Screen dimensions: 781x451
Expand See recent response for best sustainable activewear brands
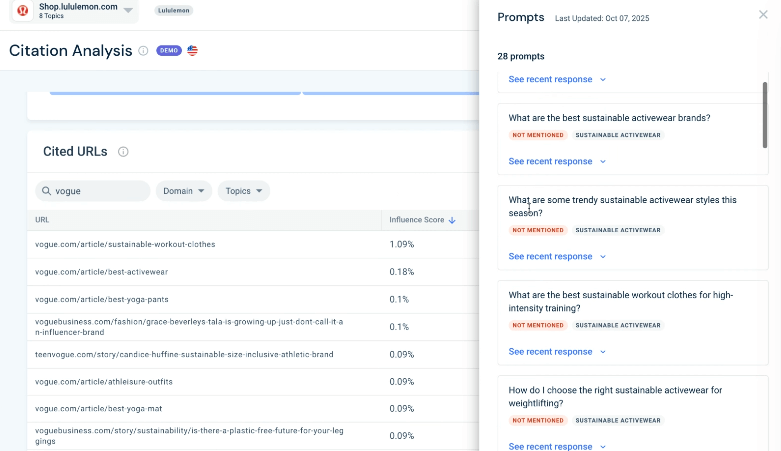[x=557, y=161]
